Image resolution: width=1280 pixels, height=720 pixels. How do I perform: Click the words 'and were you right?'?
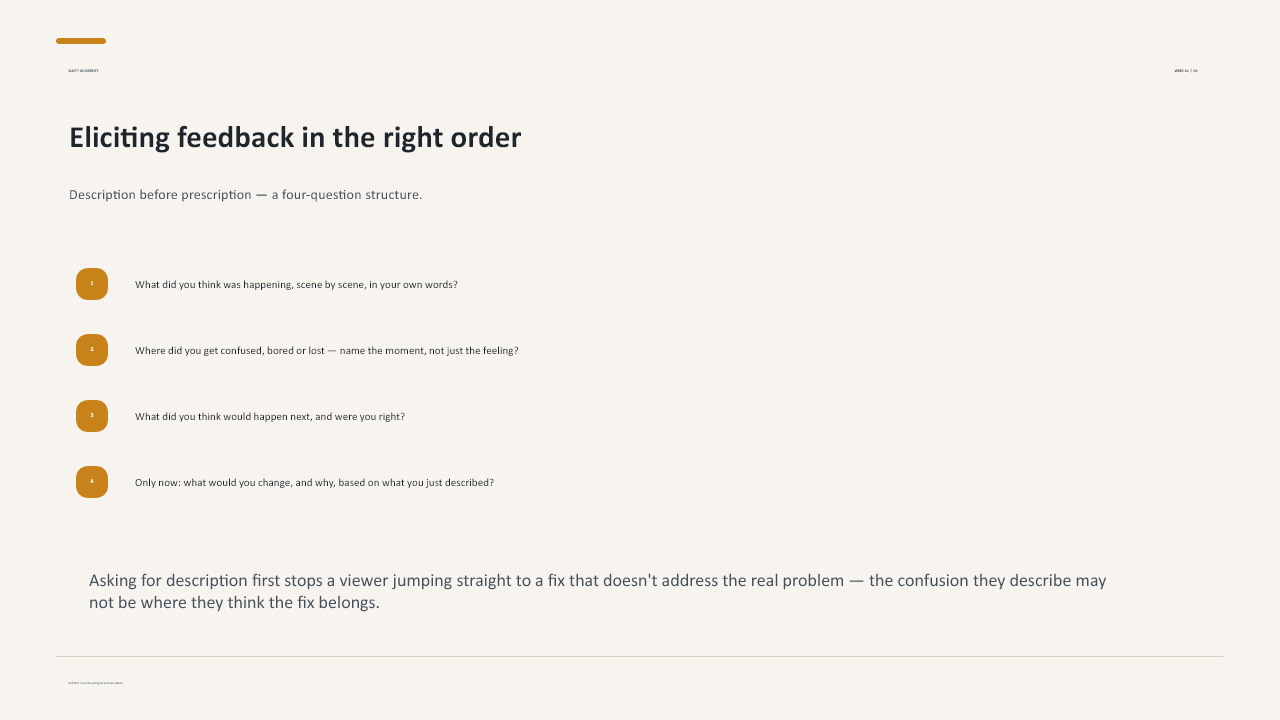(360, 416)
